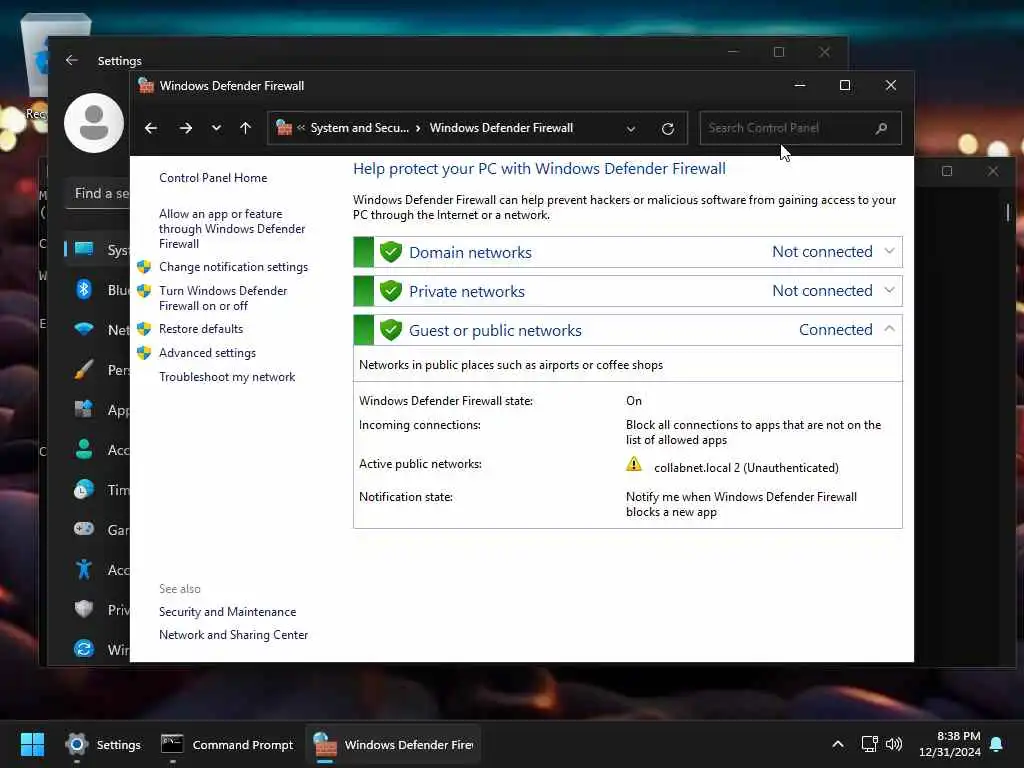This screenshot has height=768, width=1024.
Task: Refresh the Windows Defender Firewall page
Action: [x=667, y=129]
